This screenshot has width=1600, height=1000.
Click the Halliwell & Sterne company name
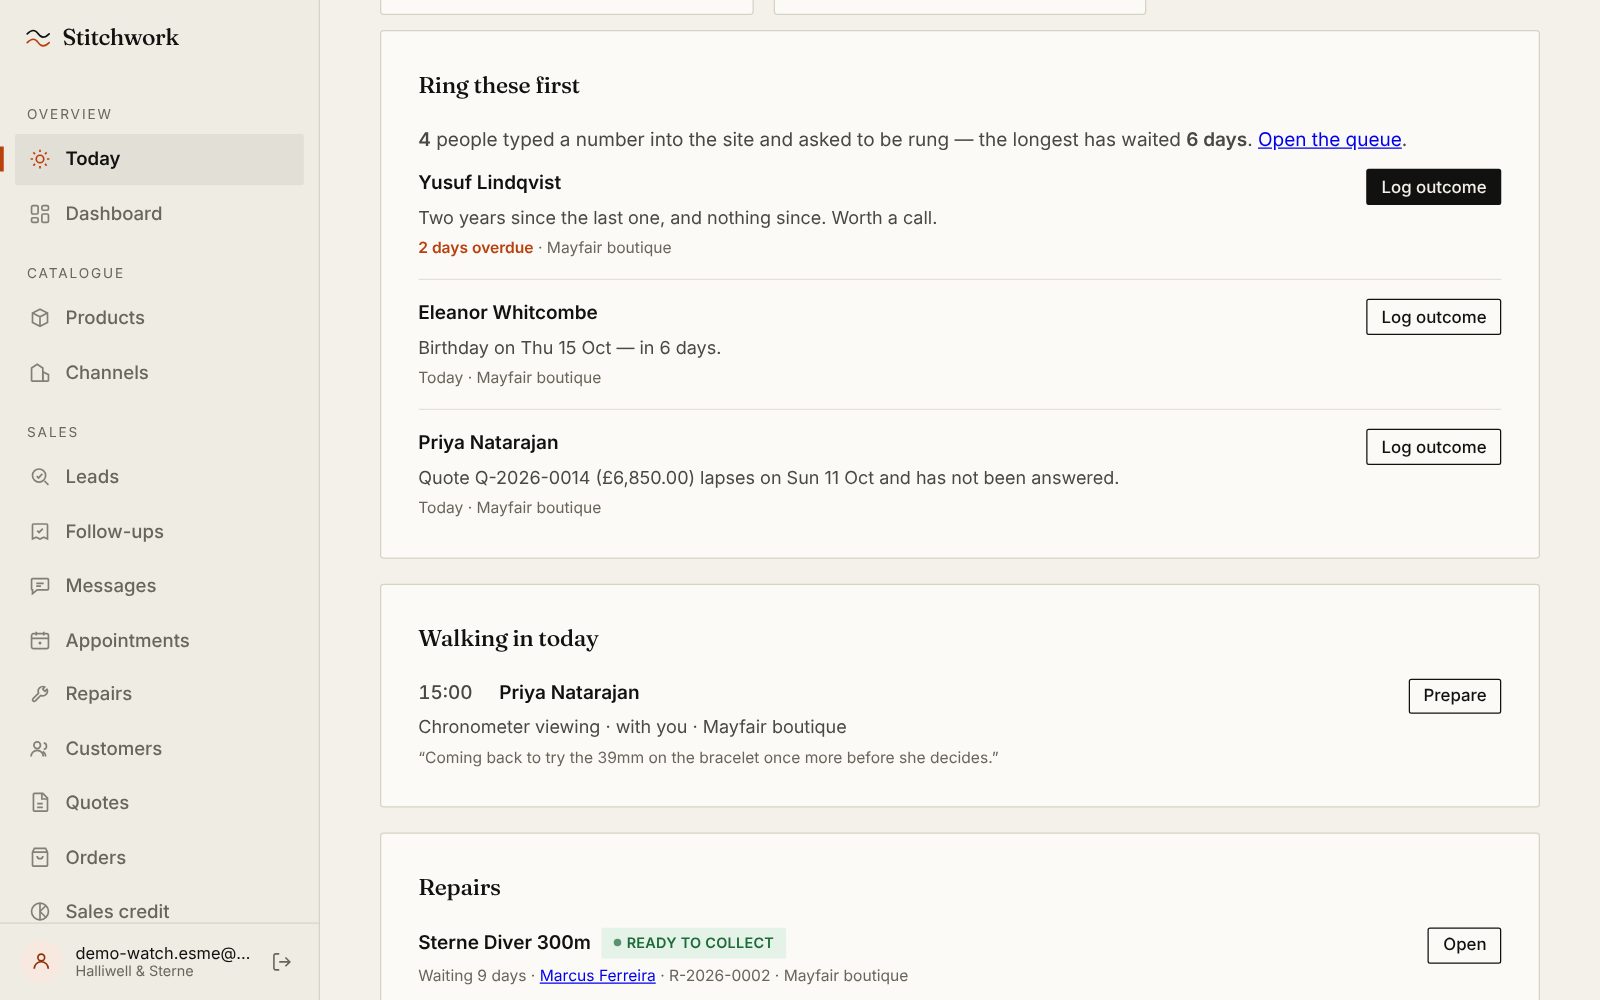click(134, 972)
